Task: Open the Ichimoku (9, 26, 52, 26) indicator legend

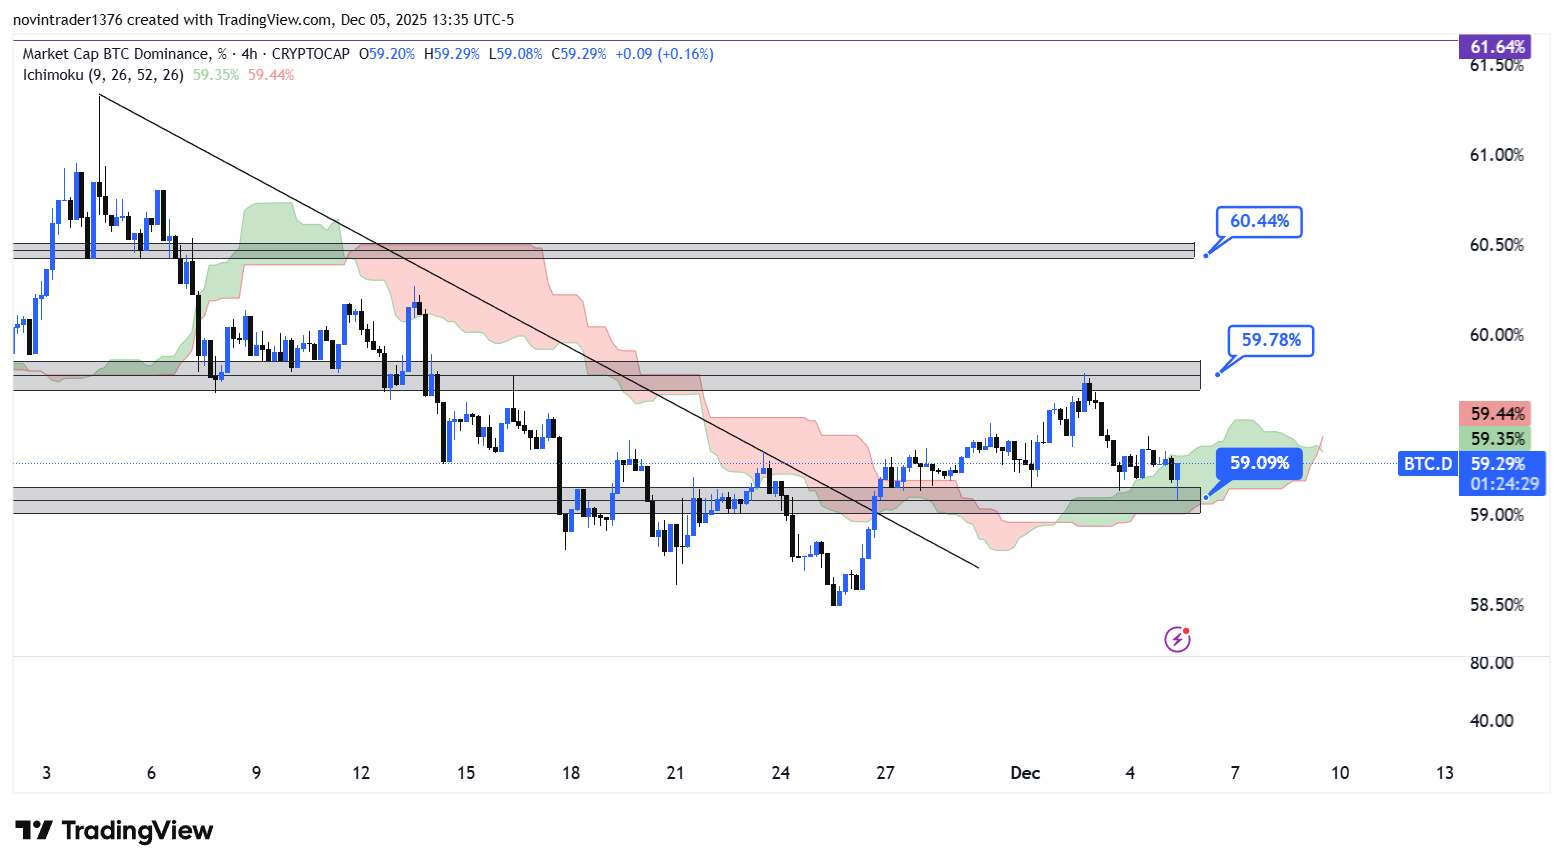Action: [103, 75]
